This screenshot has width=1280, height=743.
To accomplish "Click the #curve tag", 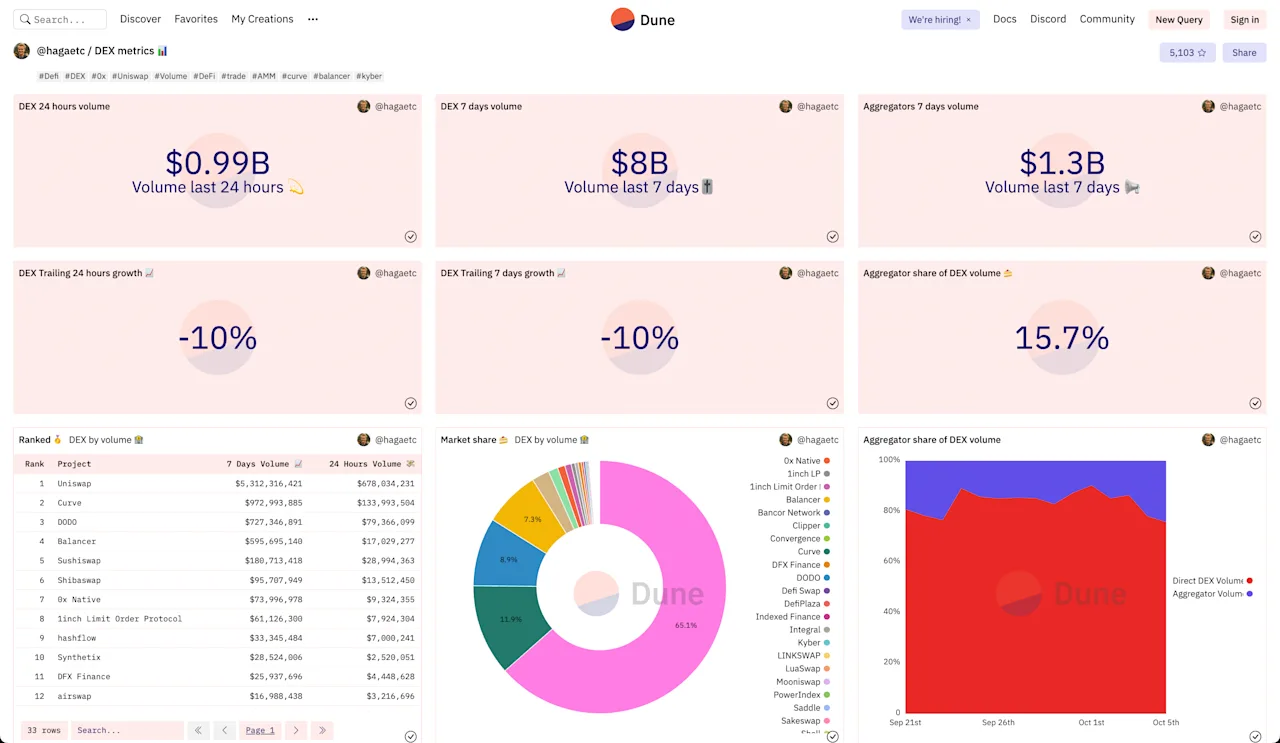I will [x=294, y=76].
